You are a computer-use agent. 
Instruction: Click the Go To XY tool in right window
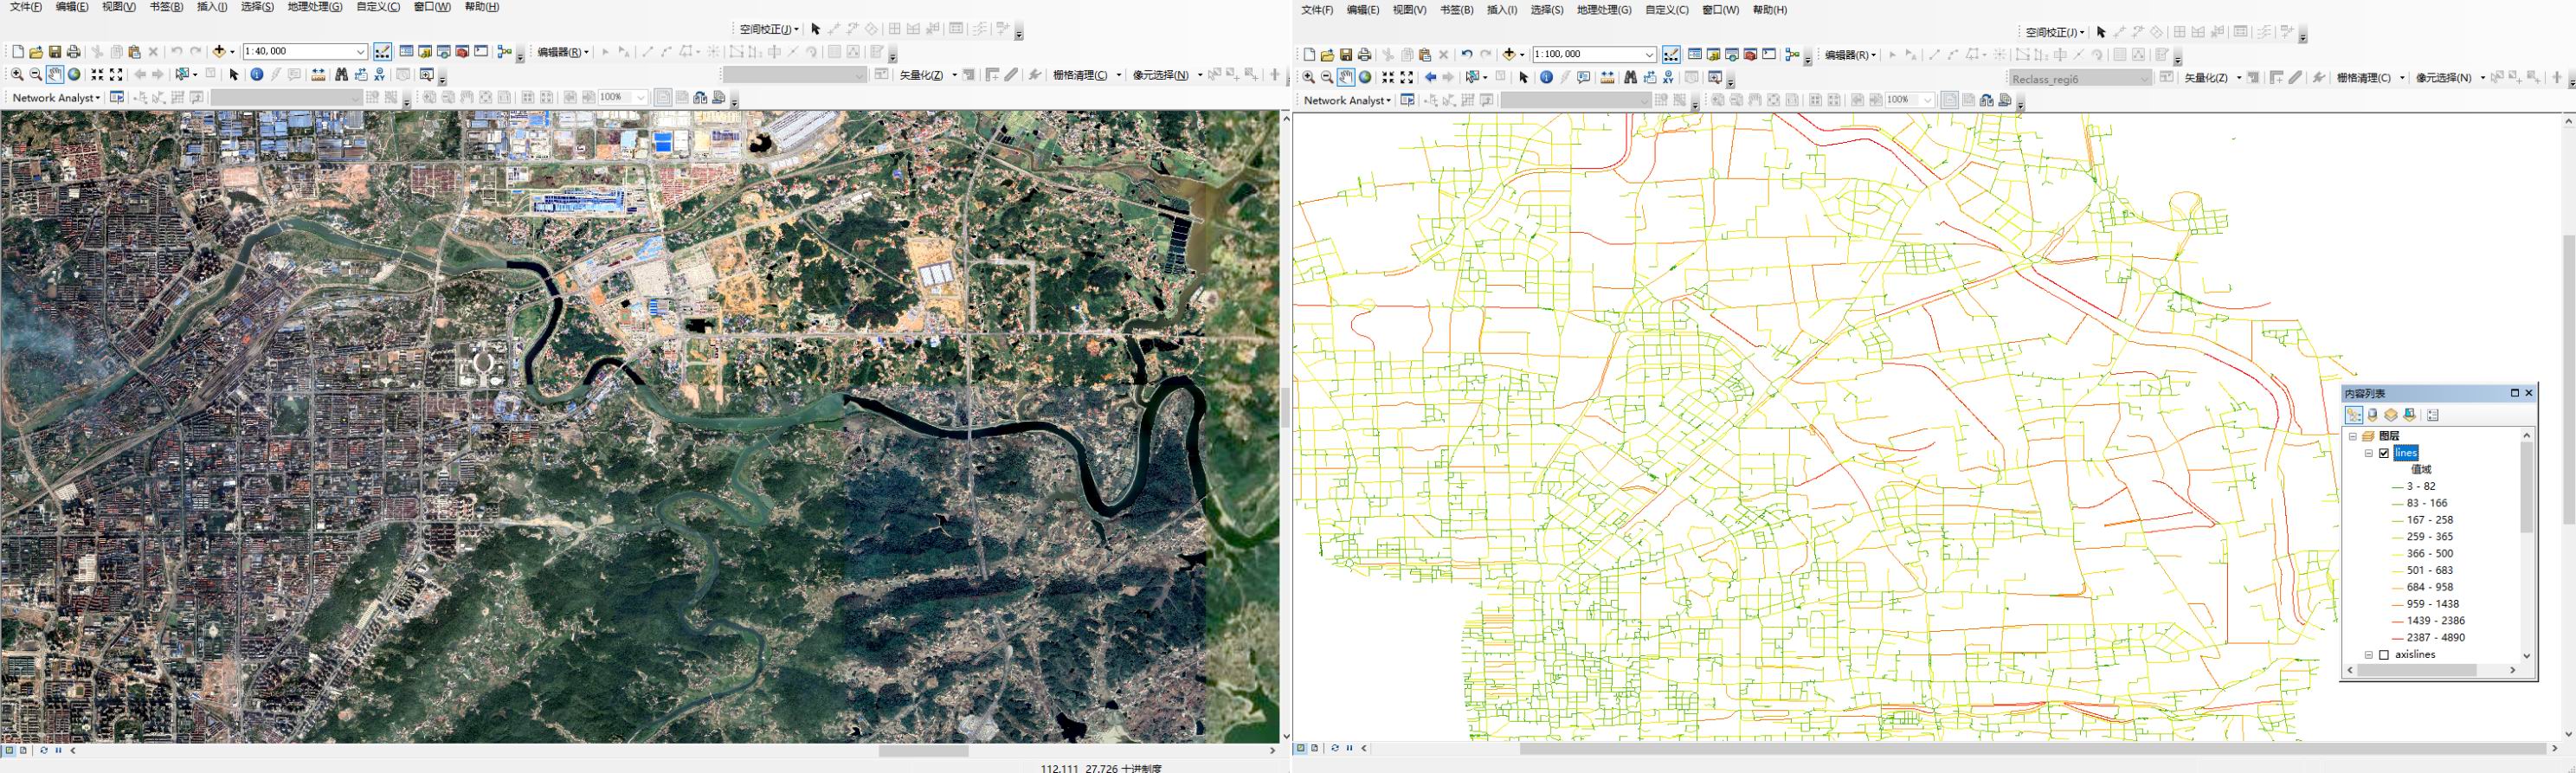pos(1669,78)
